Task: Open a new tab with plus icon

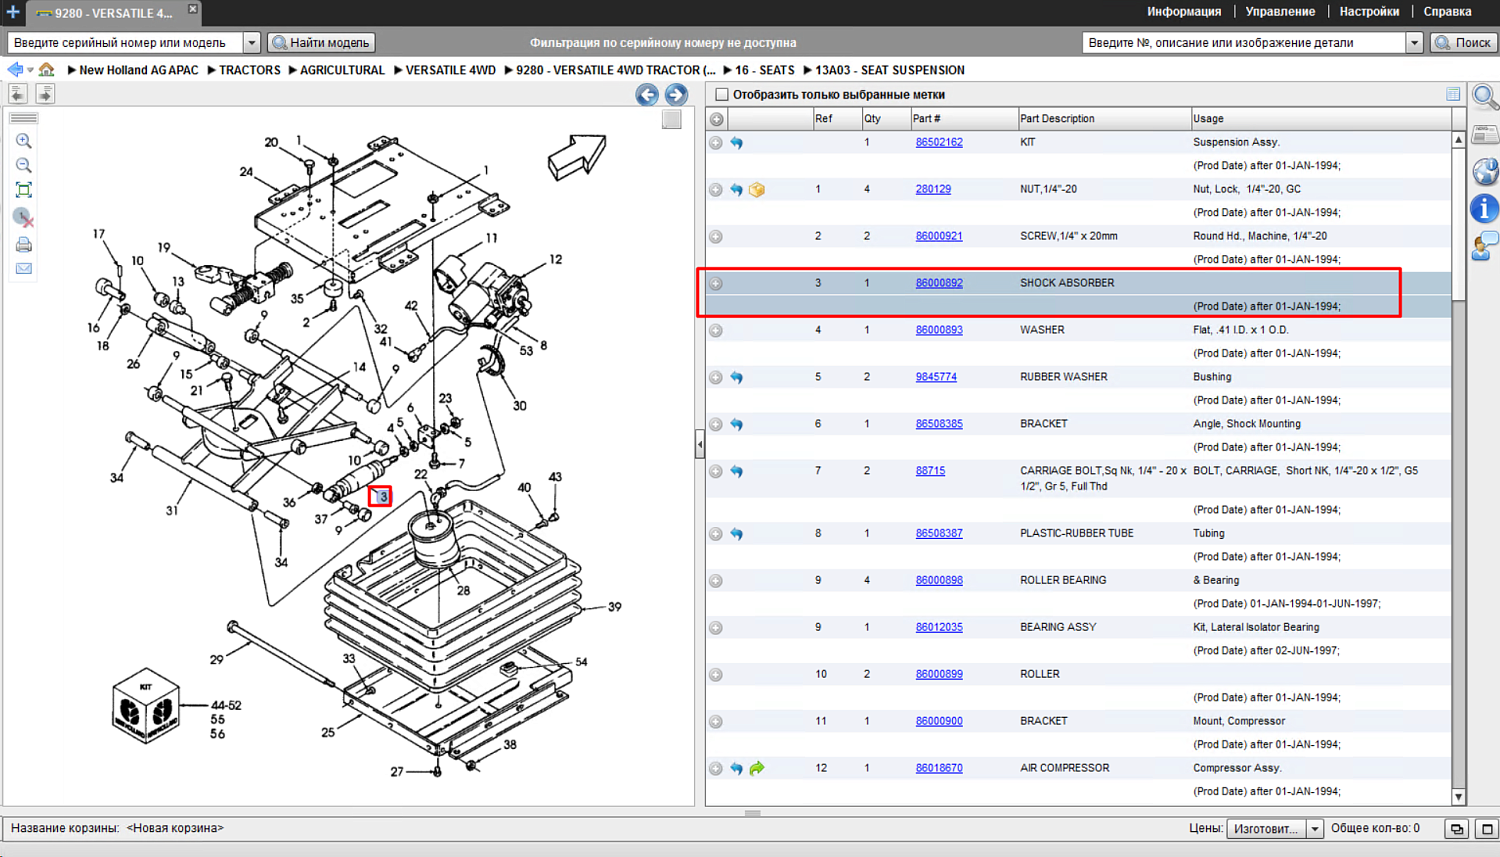Action: point(13,12)
